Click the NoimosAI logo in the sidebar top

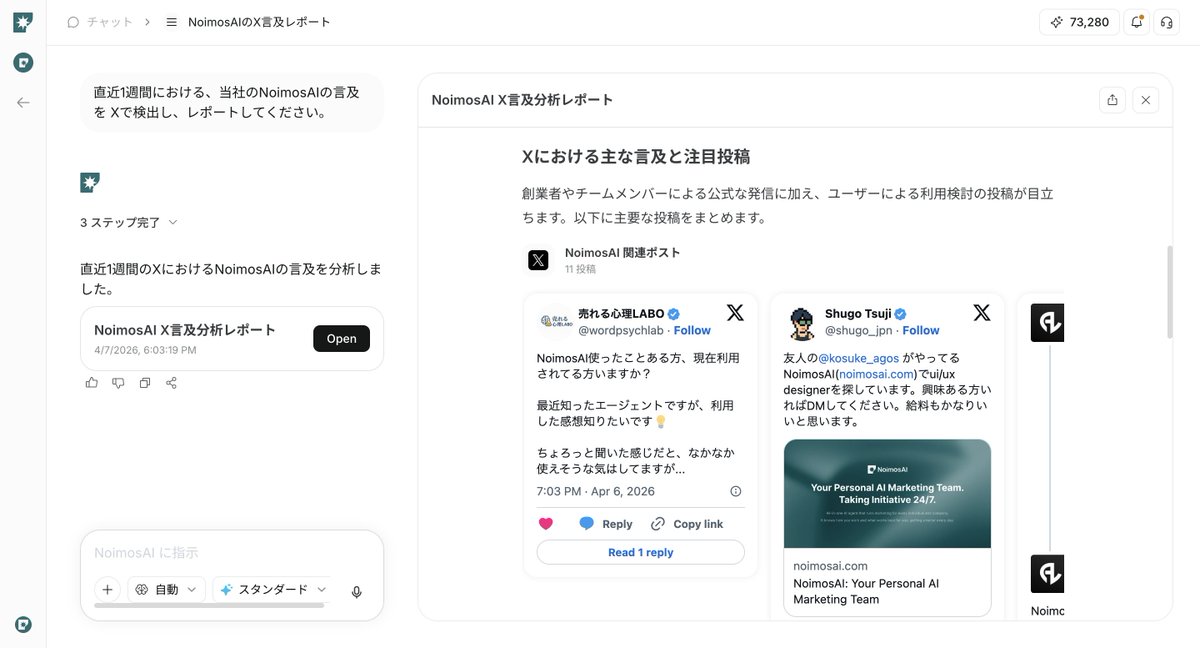[x=23, y=22]
